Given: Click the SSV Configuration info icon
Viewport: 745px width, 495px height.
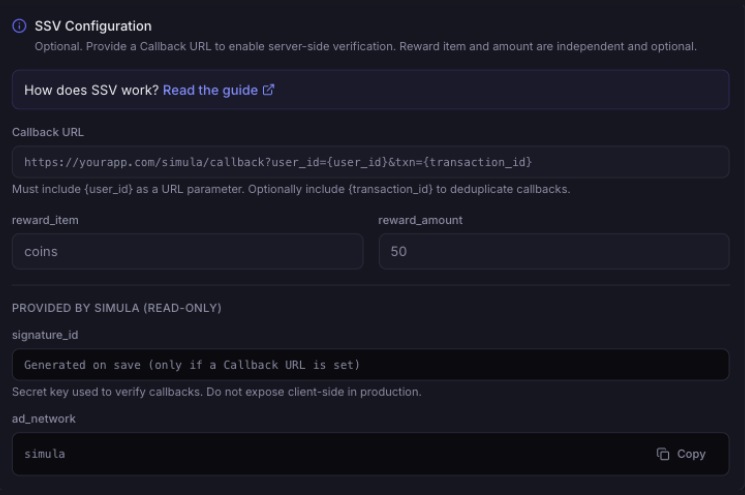Looking at the screenshot, I should click(x=19, y=26).
